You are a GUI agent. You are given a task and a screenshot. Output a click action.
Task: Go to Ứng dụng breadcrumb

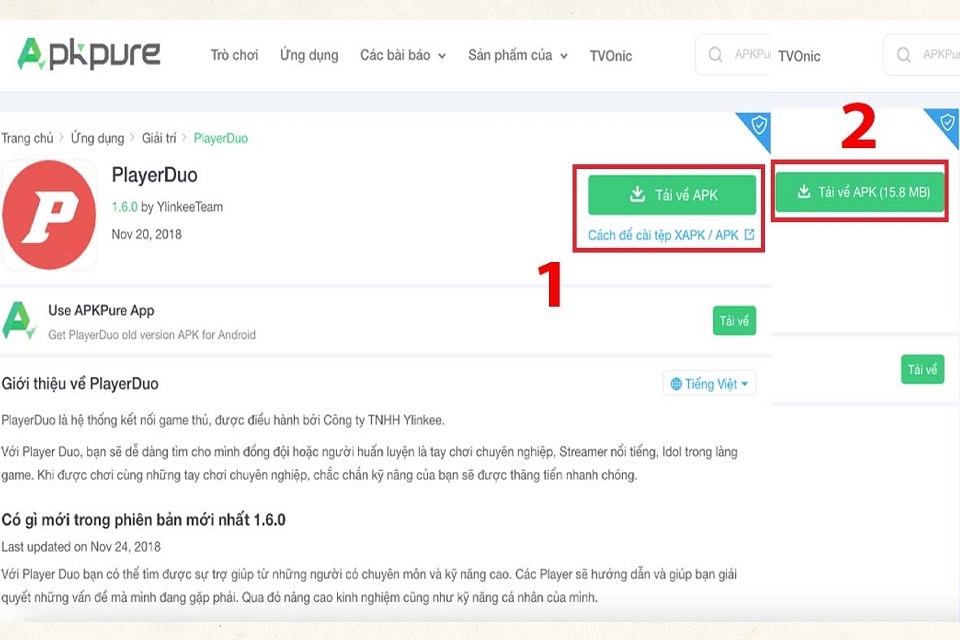tap(97, 138)
